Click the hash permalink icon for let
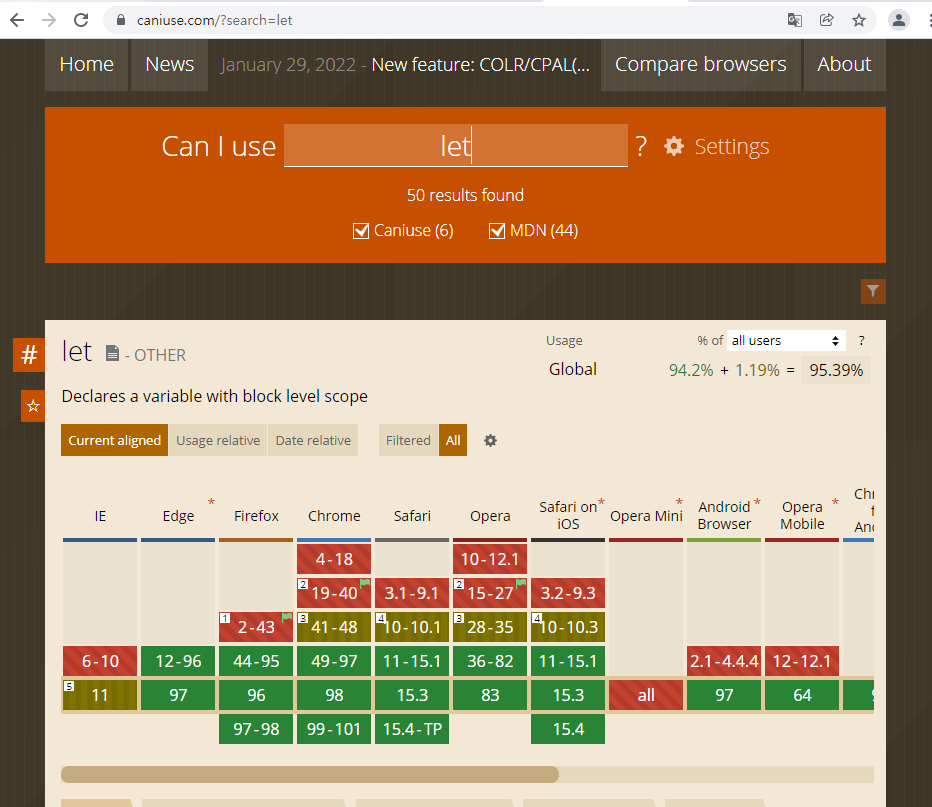 pos(29,355)
